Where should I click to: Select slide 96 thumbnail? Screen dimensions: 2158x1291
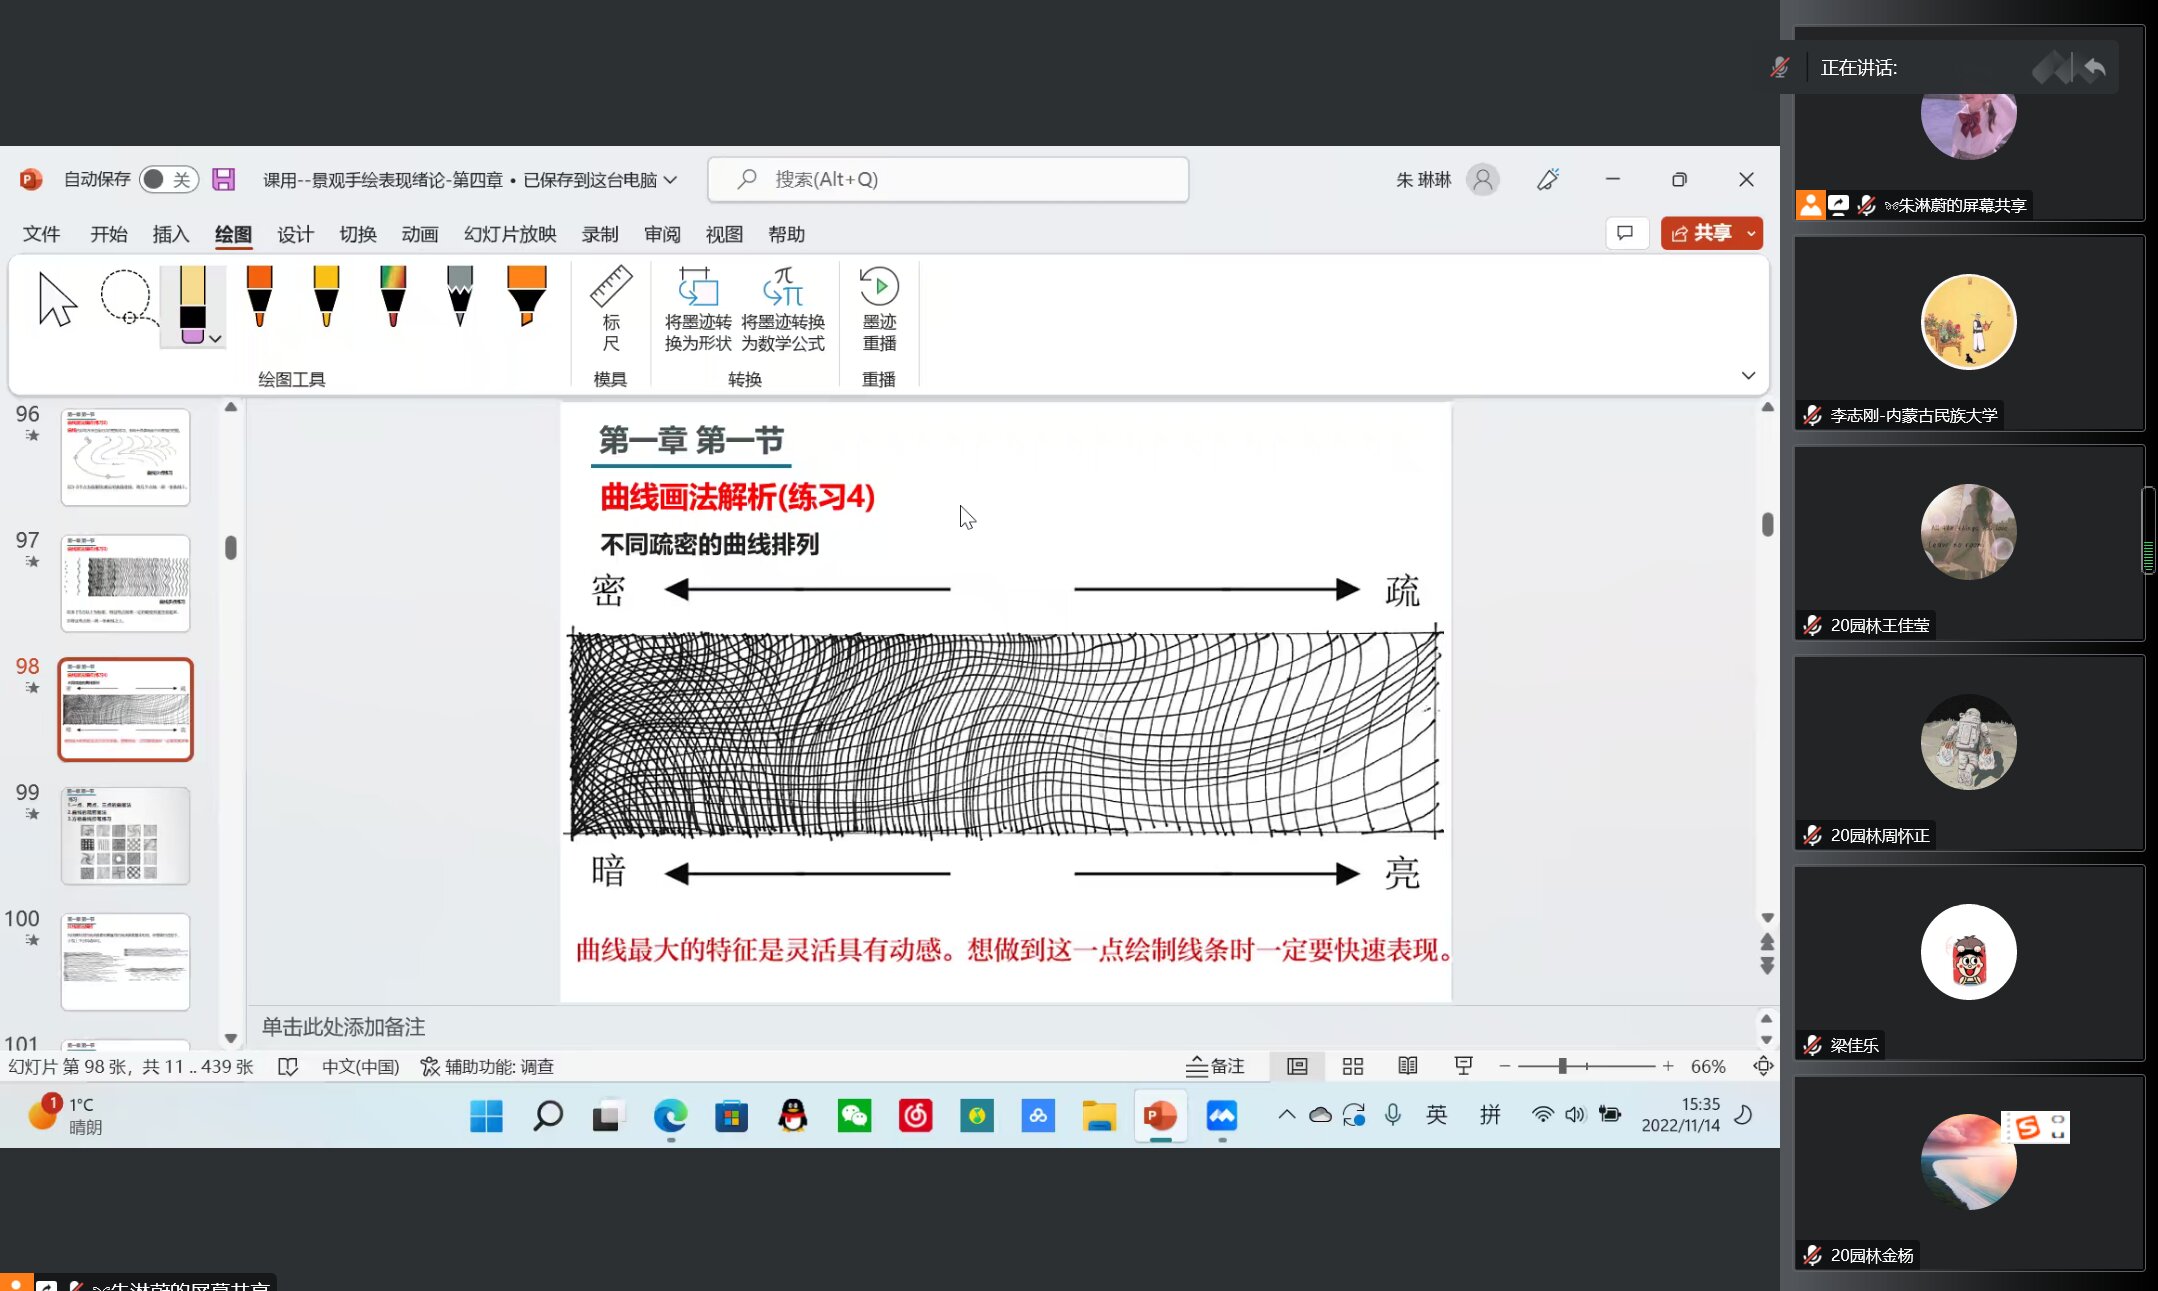125,457
